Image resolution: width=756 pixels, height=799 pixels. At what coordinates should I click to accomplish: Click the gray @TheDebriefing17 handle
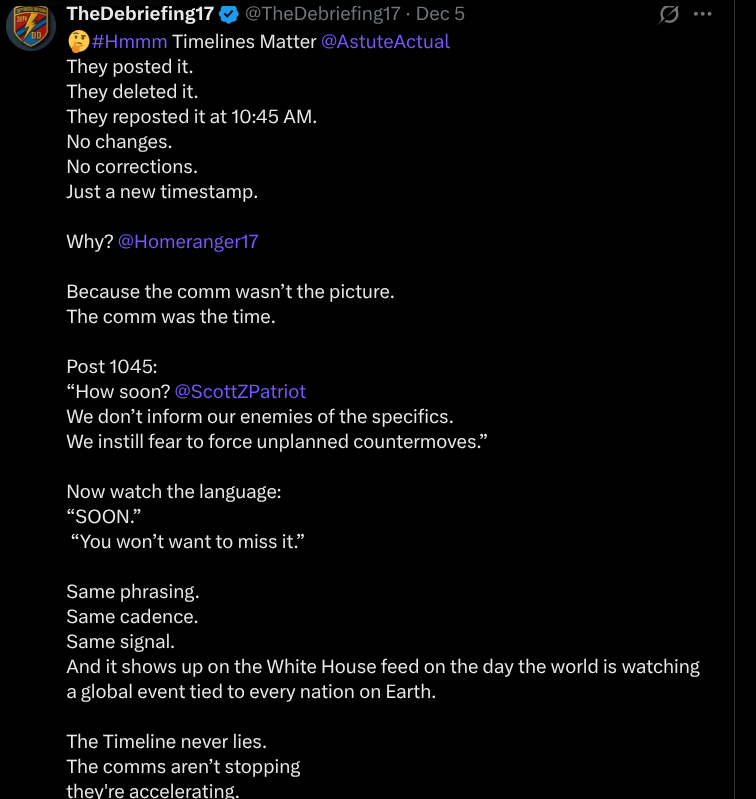[322, 14]
